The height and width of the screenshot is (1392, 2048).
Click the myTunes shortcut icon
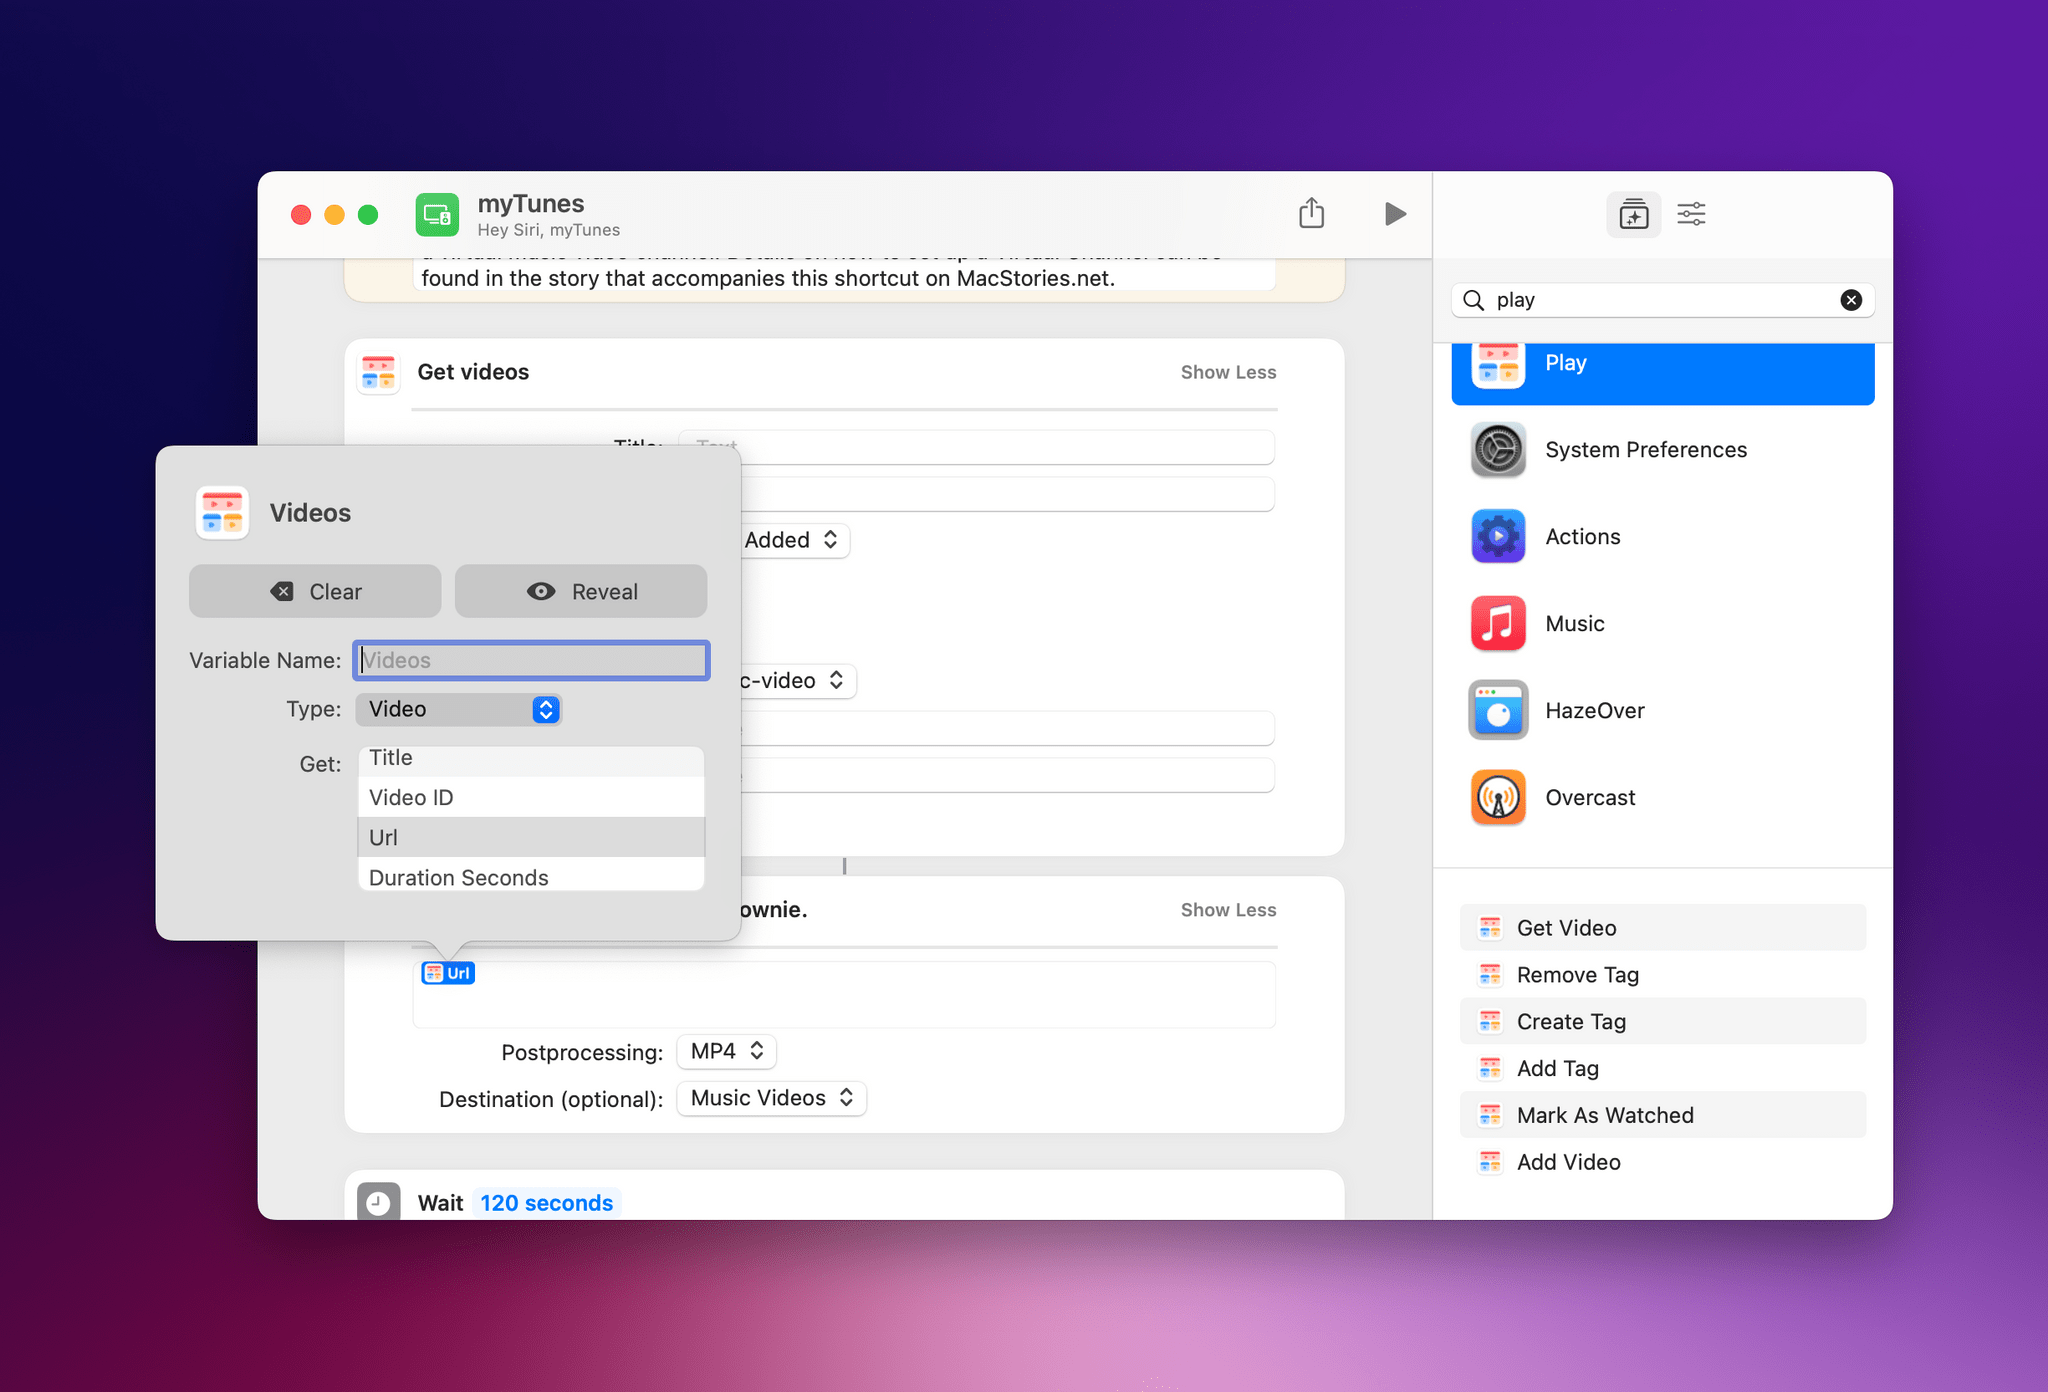tap(438, 214)
